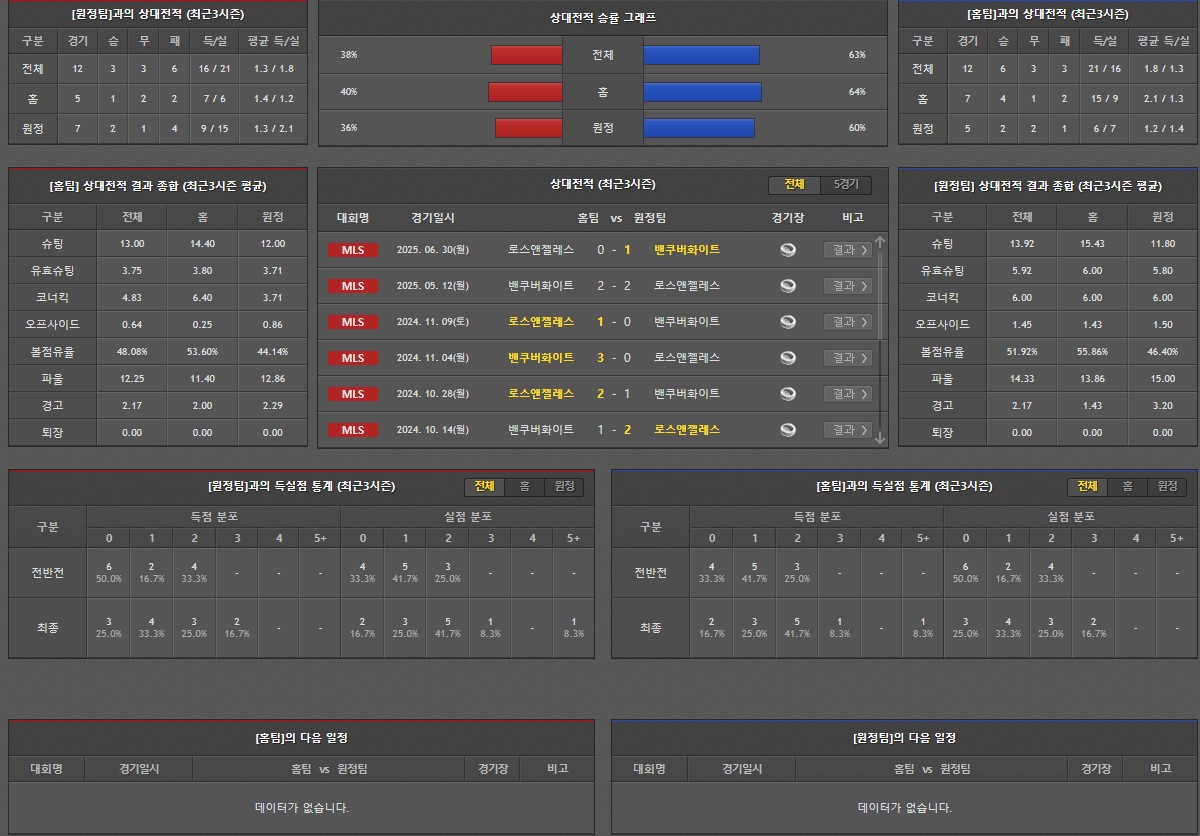Select 홈 filter in away-team goal stats panel
This screenshot has width=1200, height=836.
tap(524, 487)
